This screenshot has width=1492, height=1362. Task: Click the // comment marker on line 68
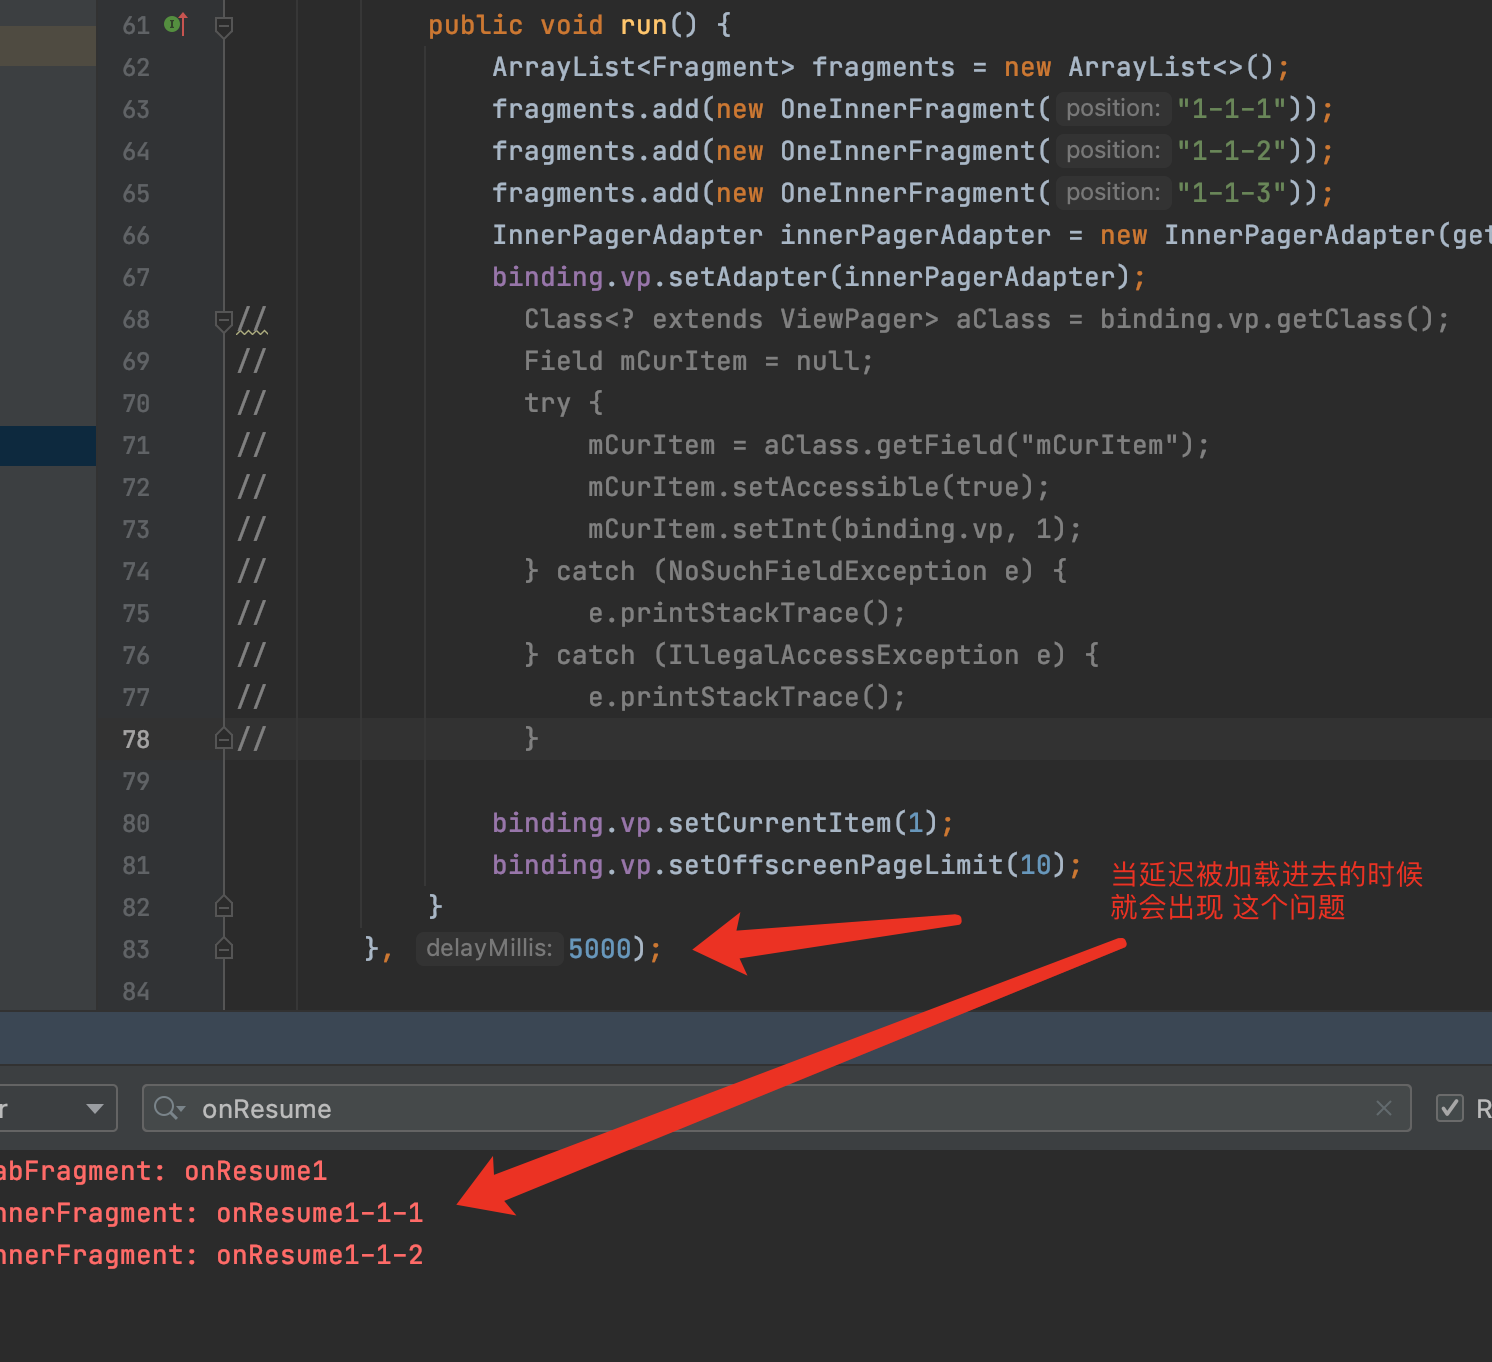pos(252,320)
